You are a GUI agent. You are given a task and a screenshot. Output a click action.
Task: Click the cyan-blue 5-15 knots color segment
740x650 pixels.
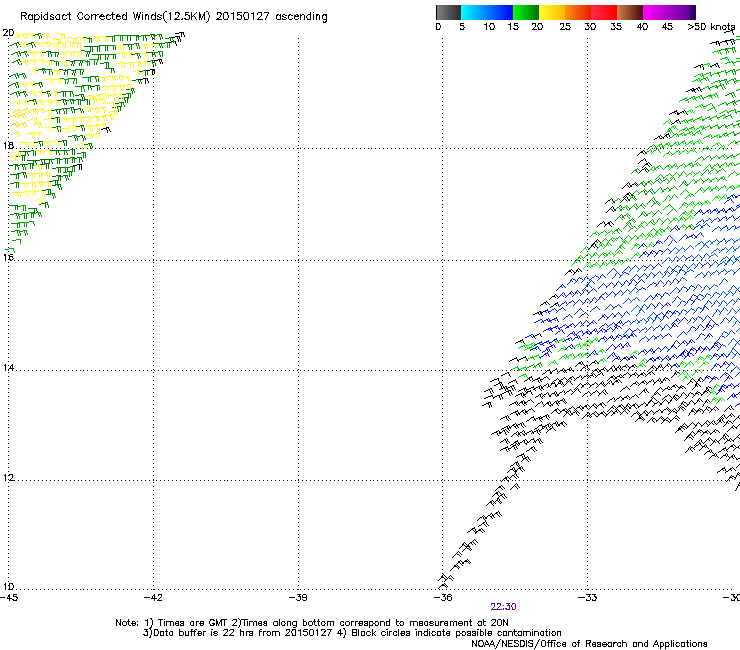coord(487,12)
